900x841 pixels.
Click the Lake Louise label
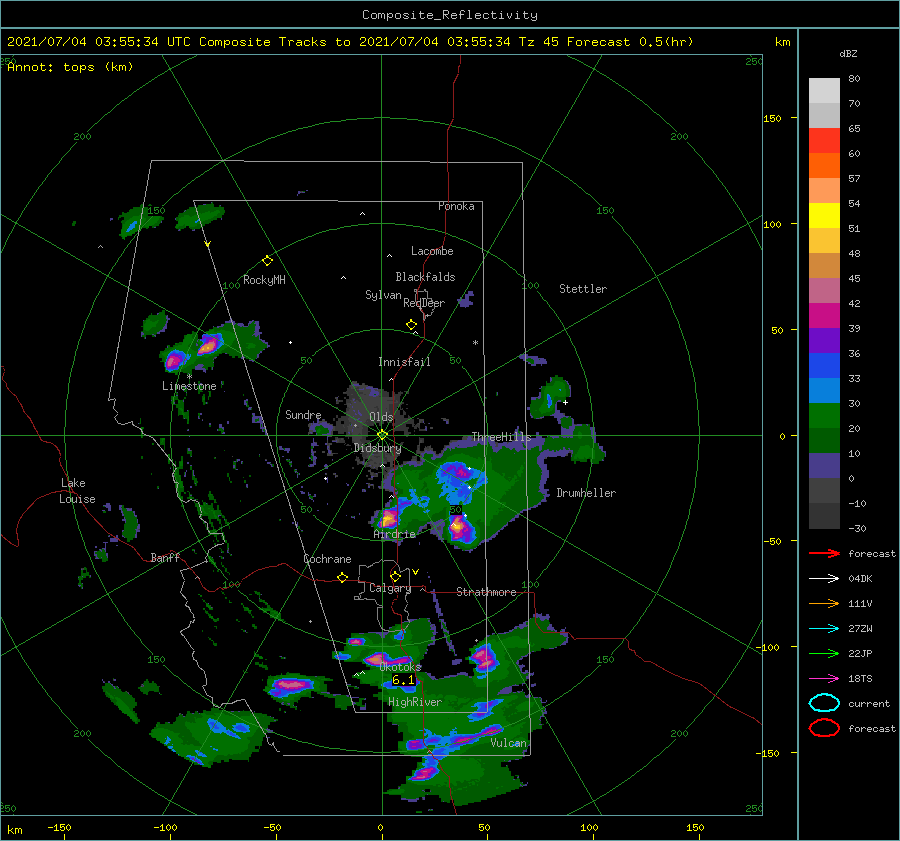[77, 491]
